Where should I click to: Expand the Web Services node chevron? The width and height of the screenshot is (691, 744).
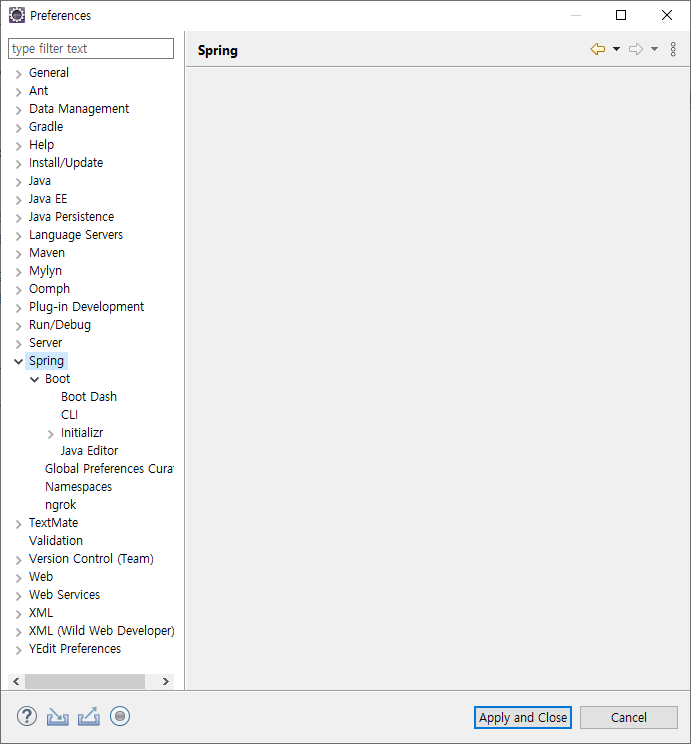pyautogui.click(x=19, y=596)
